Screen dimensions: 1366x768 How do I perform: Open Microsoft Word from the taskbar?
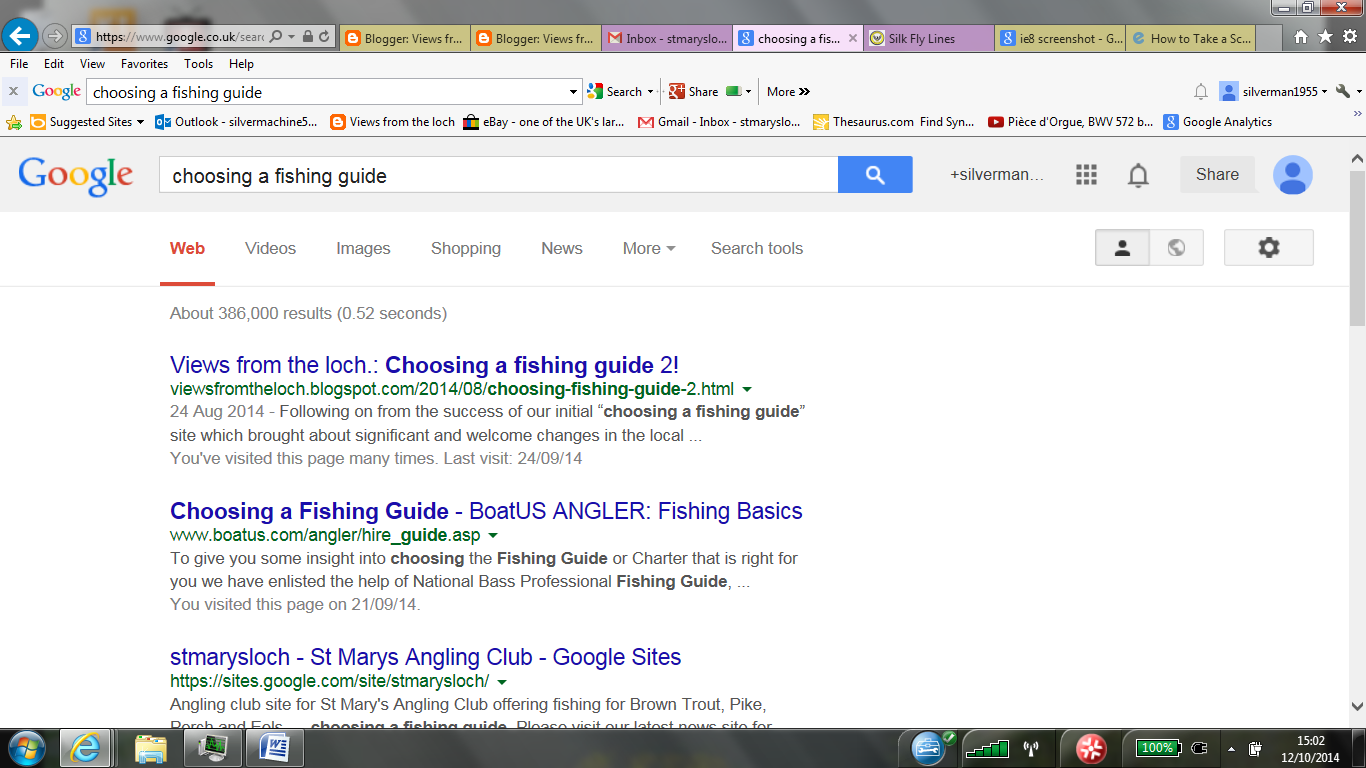[x=275, y=748]
